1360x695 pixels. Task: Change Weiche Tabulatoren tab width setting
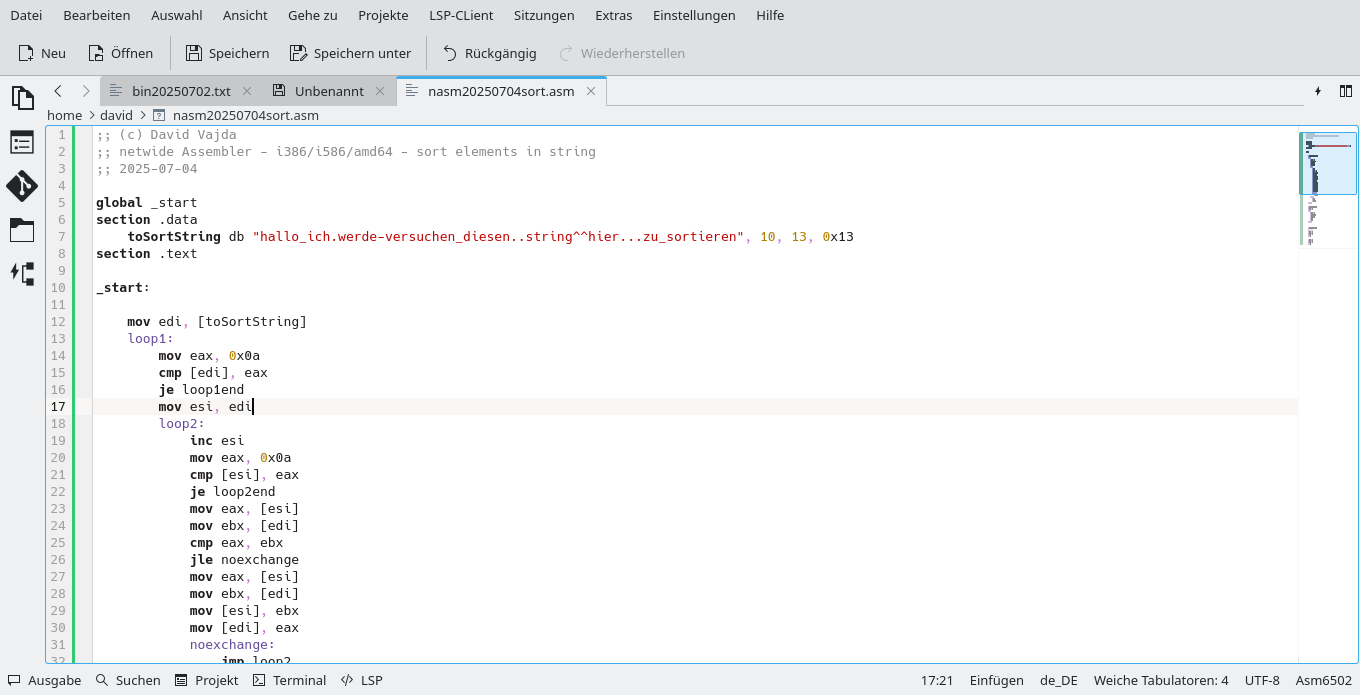click(x=1160, y=680)
